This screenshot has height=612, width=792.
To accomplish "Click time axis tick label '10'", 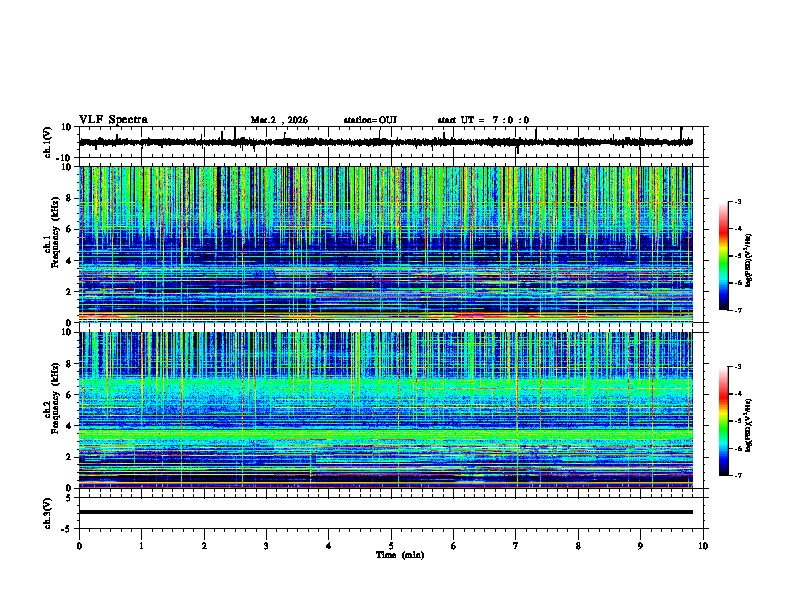I will 703,546.
